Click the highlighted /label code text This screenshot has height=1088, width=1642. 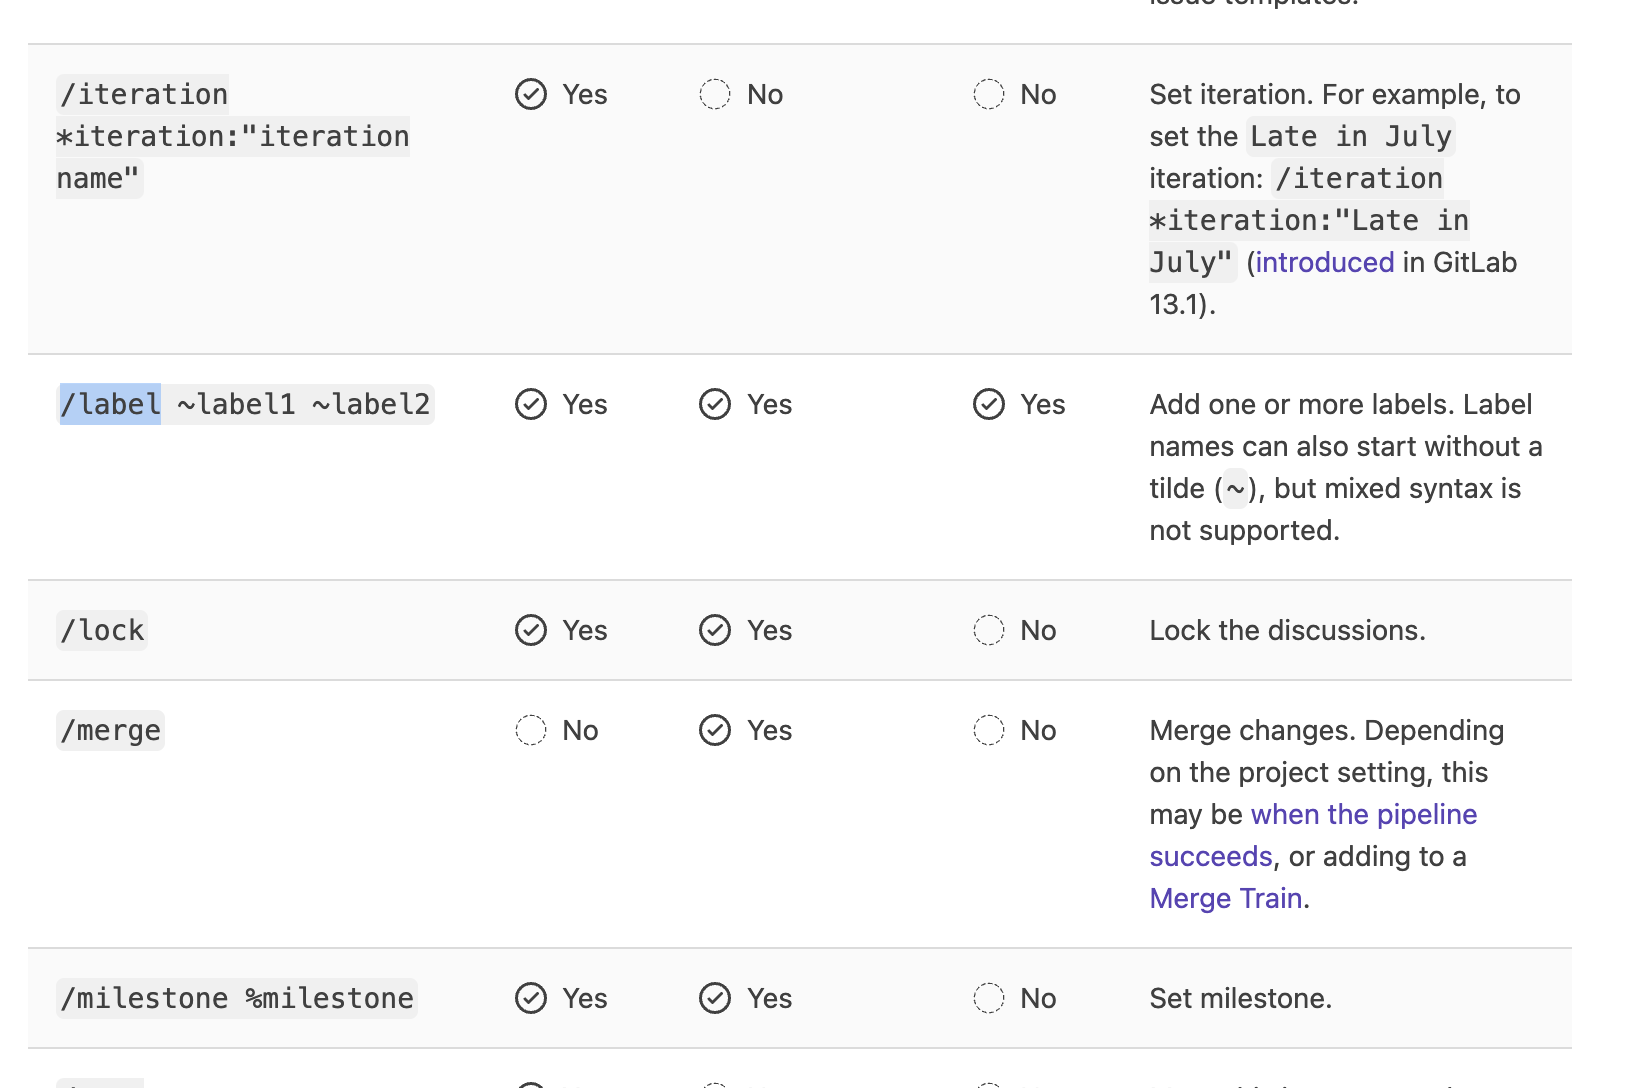[x=109, y=405]
